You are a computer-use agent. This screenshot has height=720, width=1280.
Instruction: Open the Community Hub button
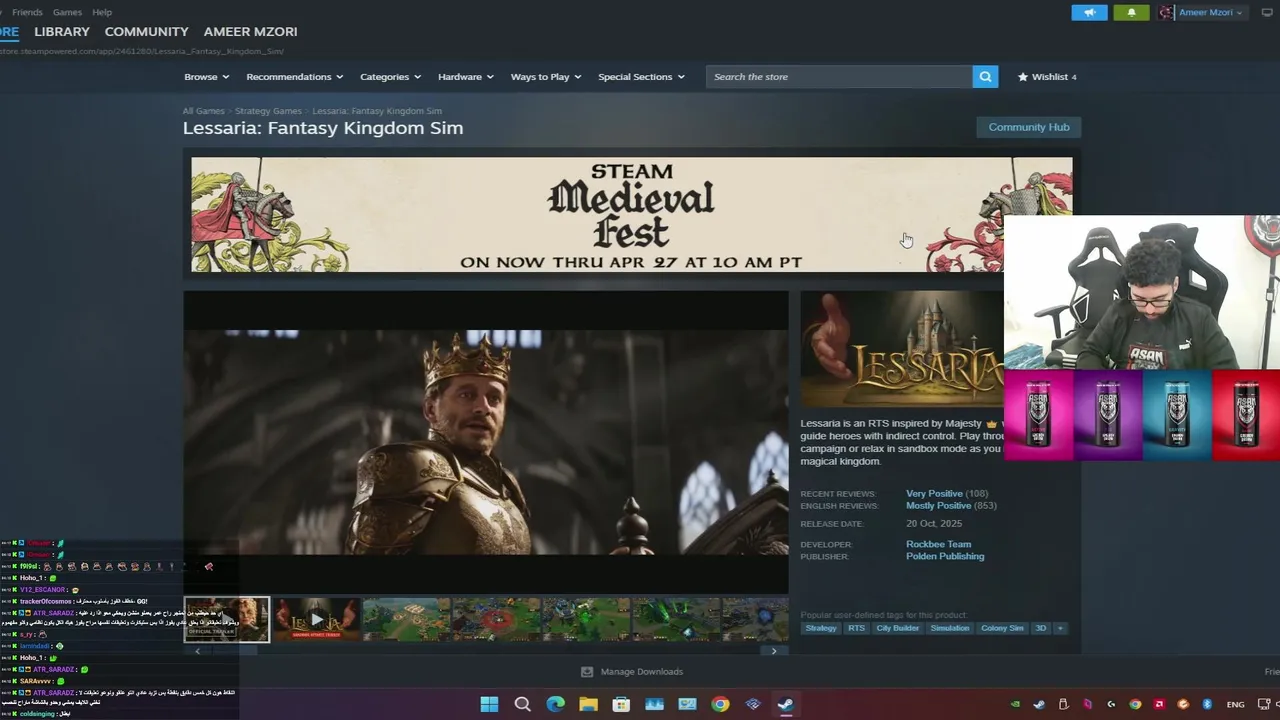[x=1029, y=127]
